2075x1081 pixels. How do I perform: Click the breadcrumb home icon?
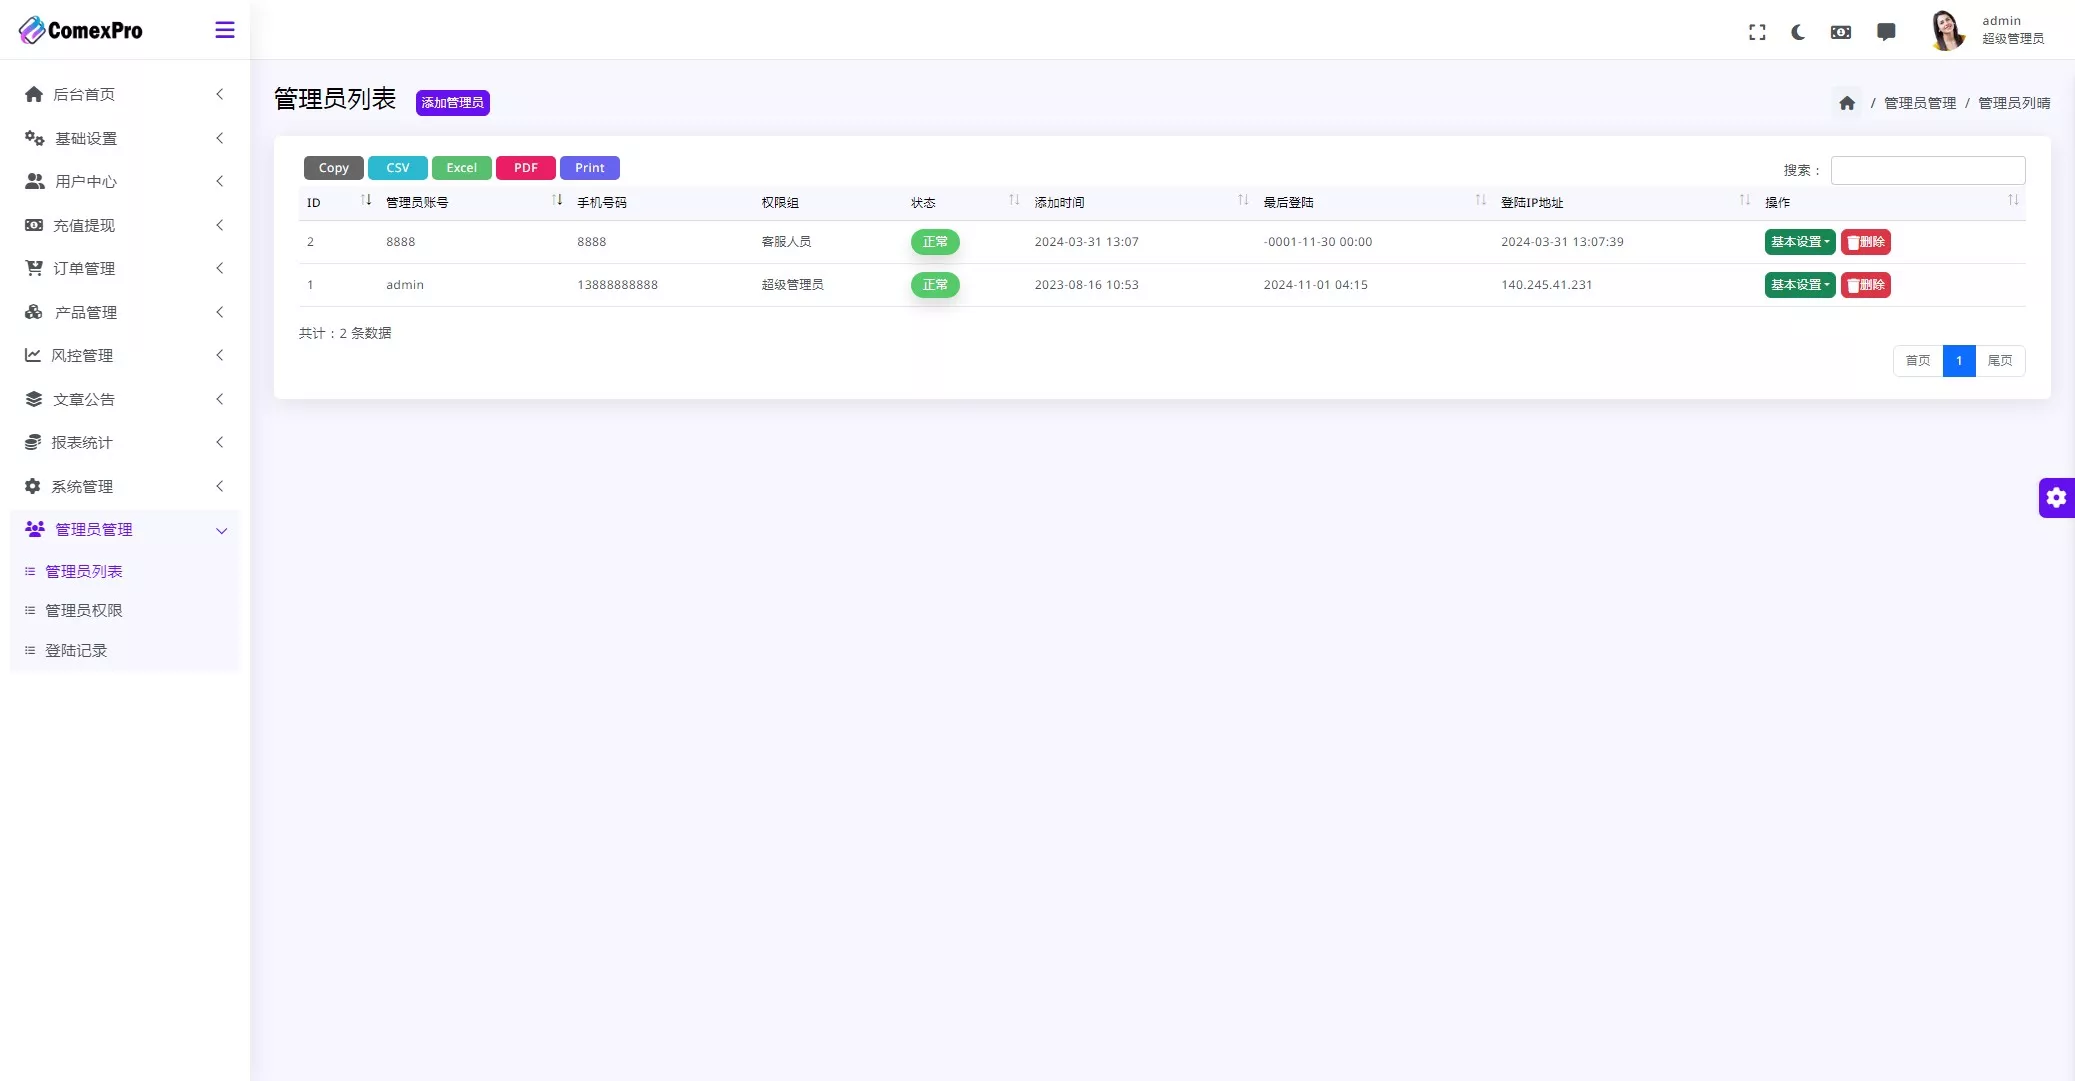[x=1847, y=103]
